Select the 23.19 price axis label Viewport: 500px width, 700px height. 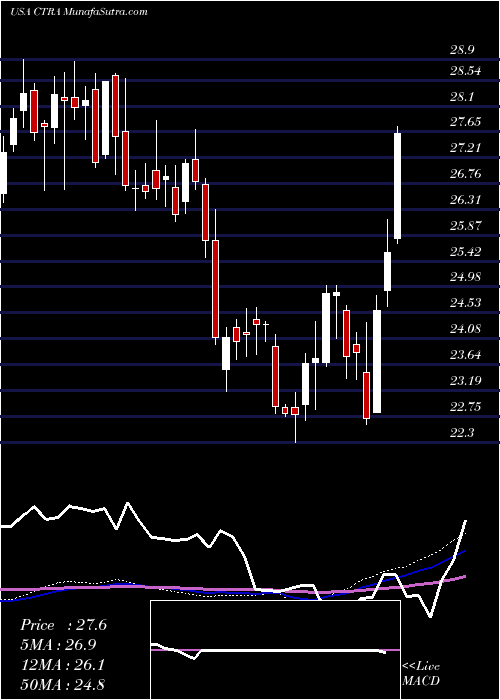[x=466, y=381]
